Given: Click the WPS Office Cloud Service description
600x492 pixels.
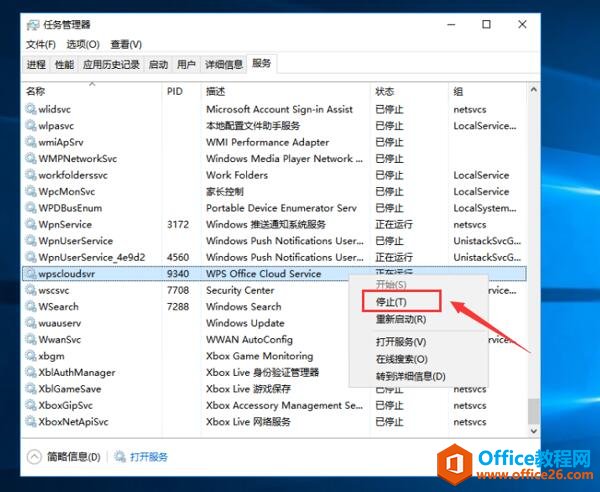Looking at the screenshot, I should click(x=263, y=274).
